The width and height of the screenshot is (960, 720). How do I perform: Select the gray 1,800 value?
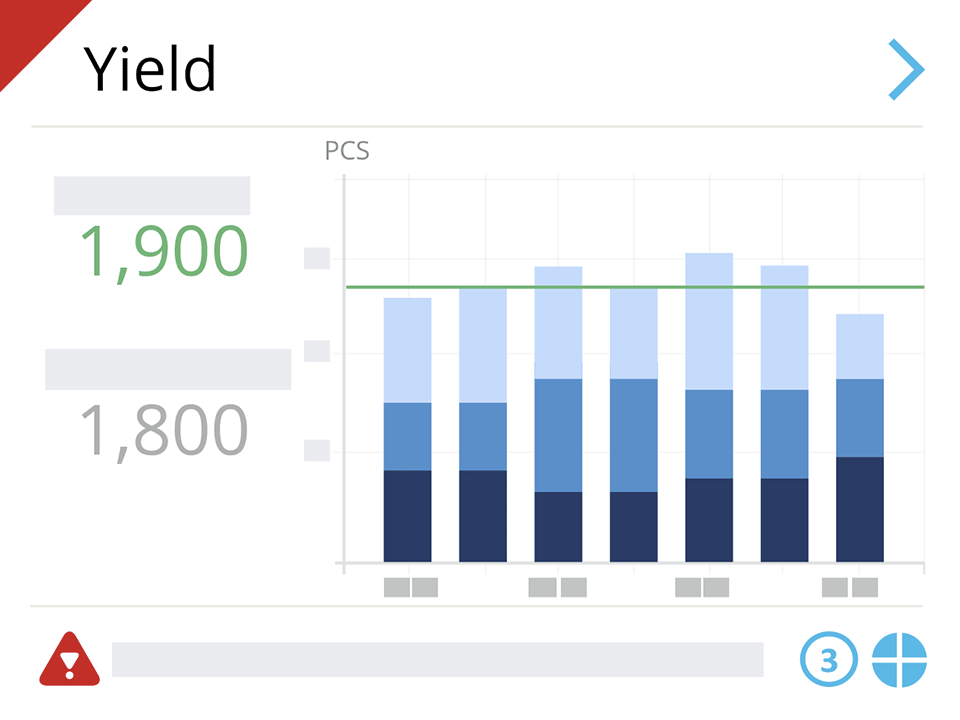coord(163,430)
